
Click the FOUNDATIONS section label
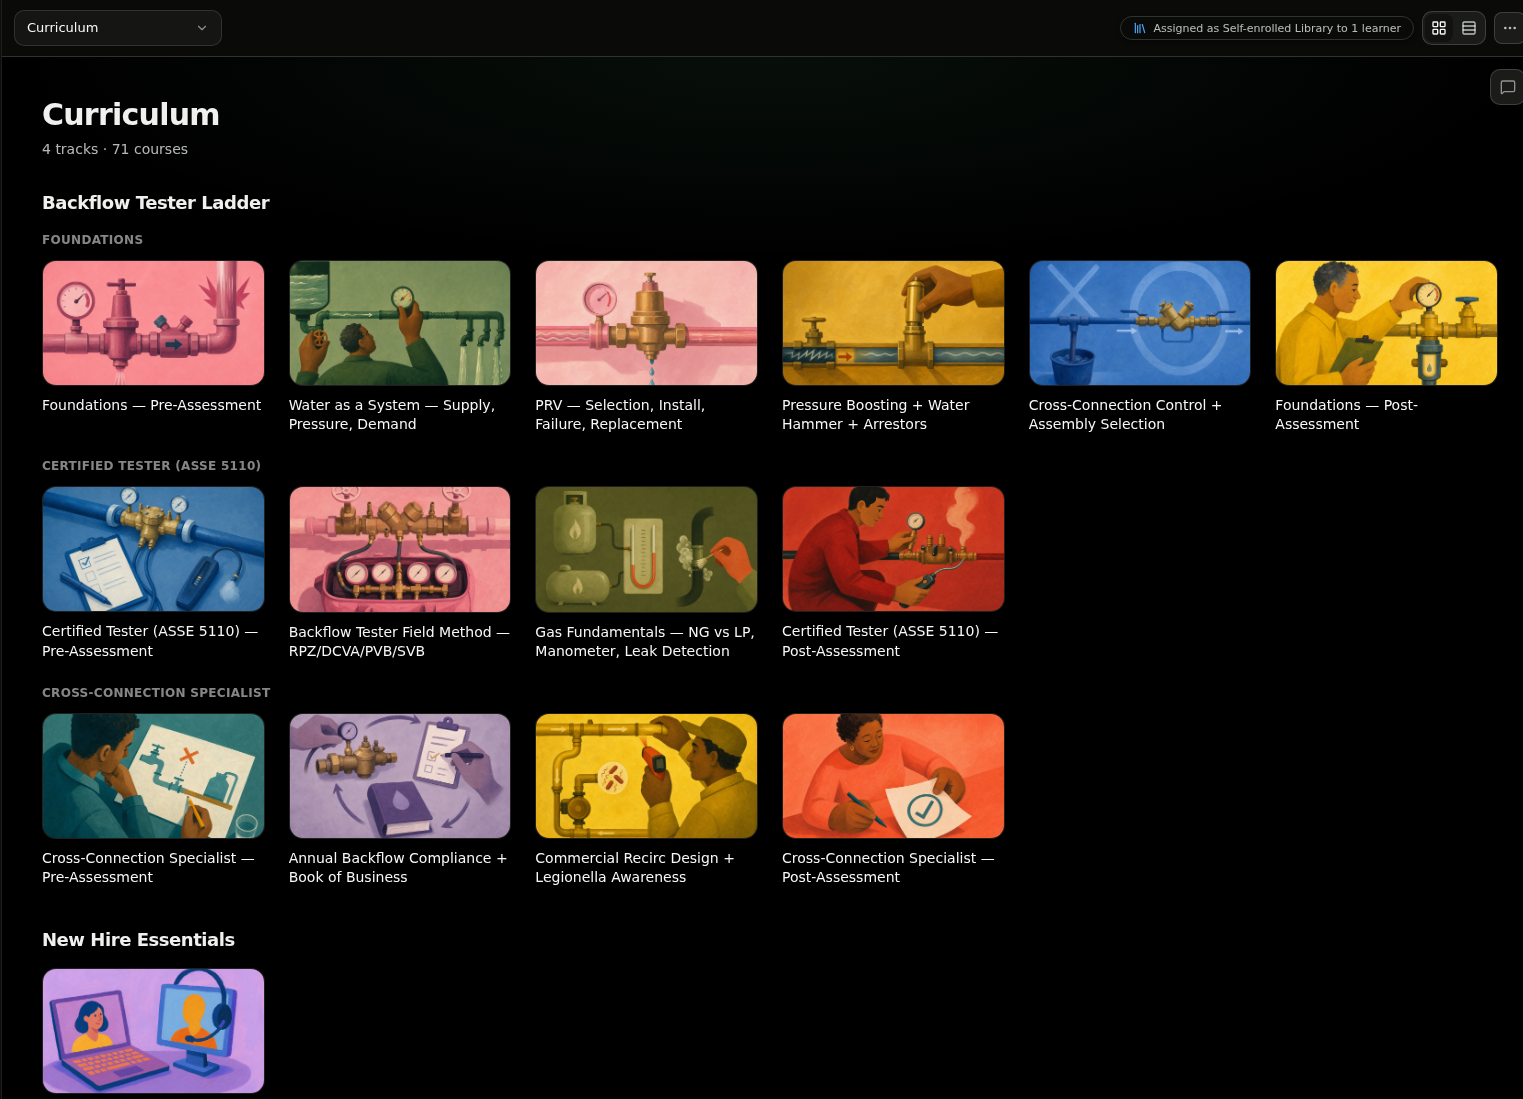pyautogui.click(x=92, y=240)
